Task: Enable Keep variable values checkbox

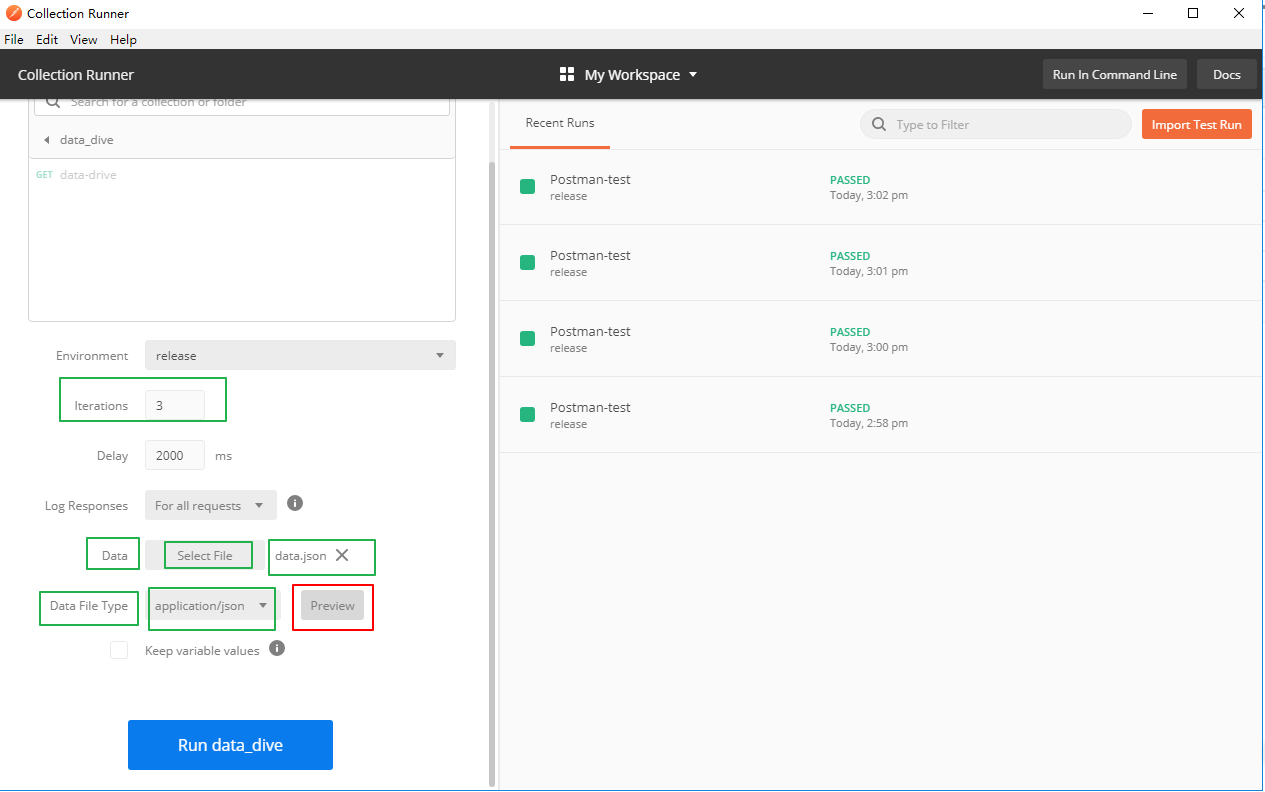Action: click(119, 650)
